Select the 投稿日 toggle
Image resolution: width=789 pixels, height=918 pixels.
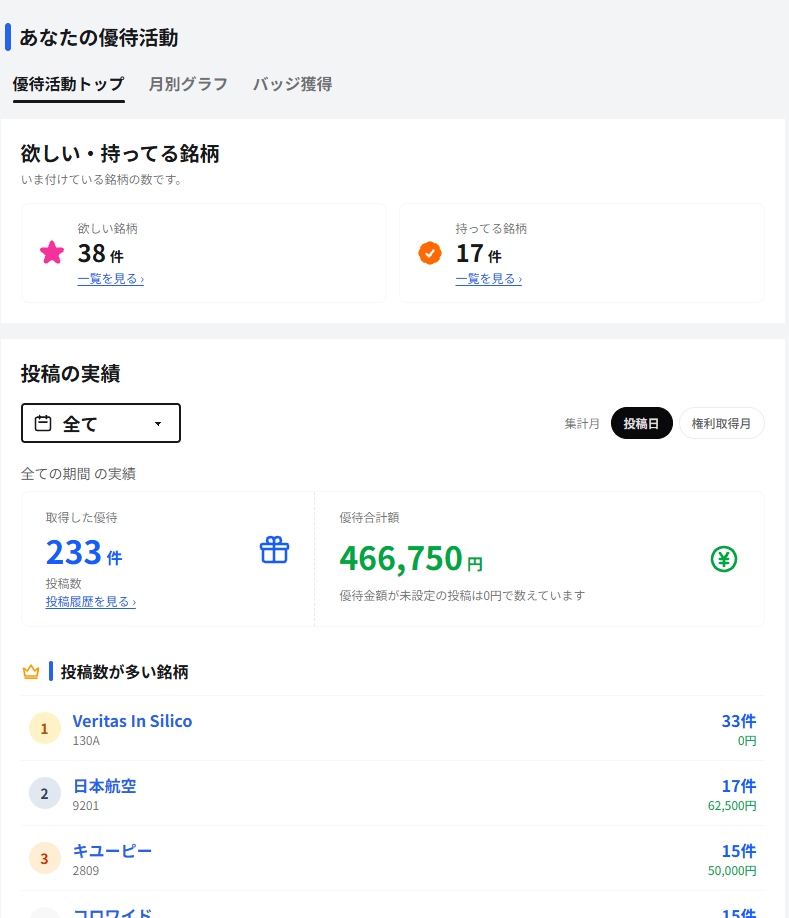tap(642, 423)
